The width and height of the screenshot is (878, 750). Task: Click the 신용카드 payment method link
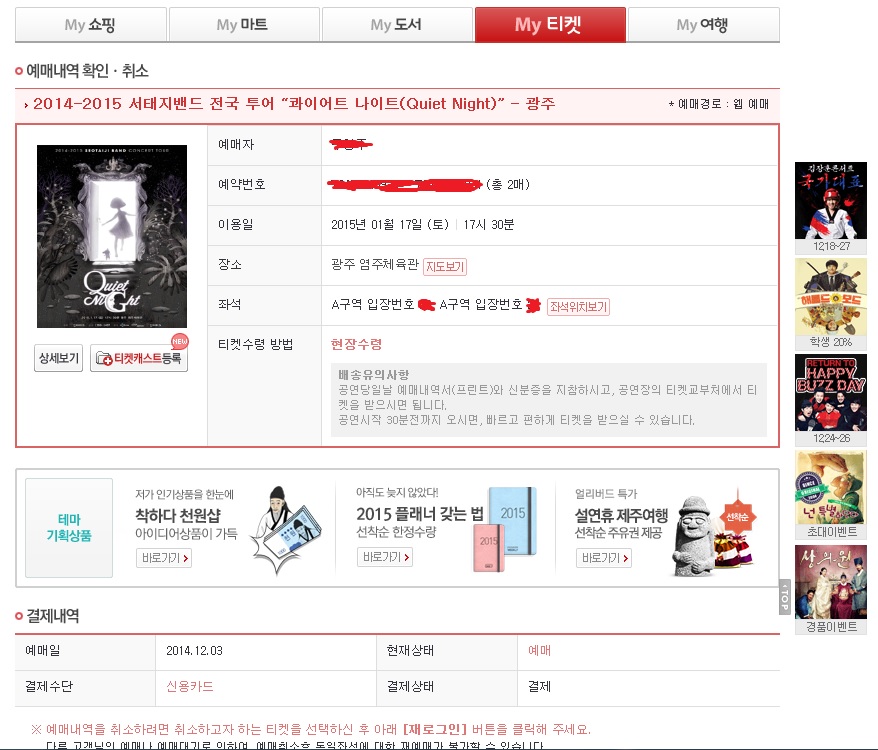coord(190,686)
